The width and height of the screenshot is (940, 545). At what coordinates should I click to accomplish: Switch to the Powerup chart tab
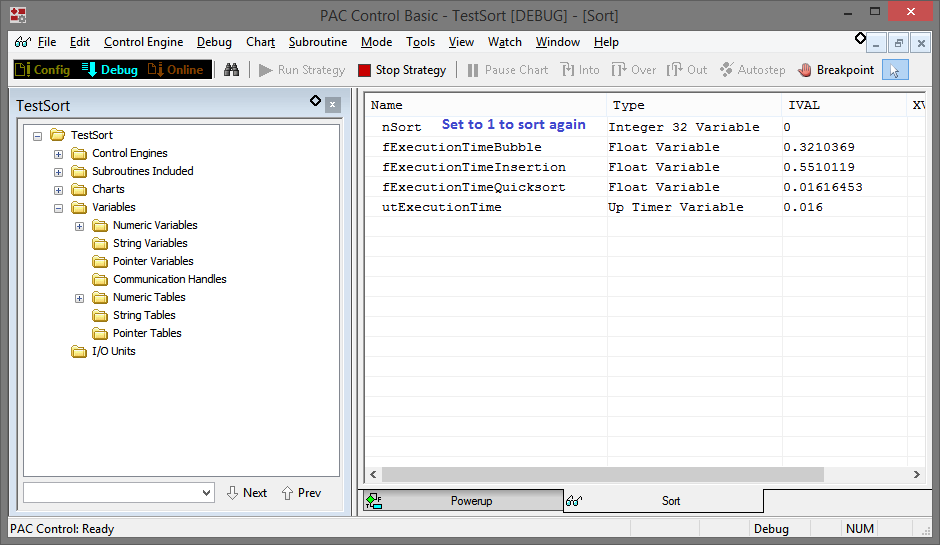pyautogui.click(x=463, y=501)
